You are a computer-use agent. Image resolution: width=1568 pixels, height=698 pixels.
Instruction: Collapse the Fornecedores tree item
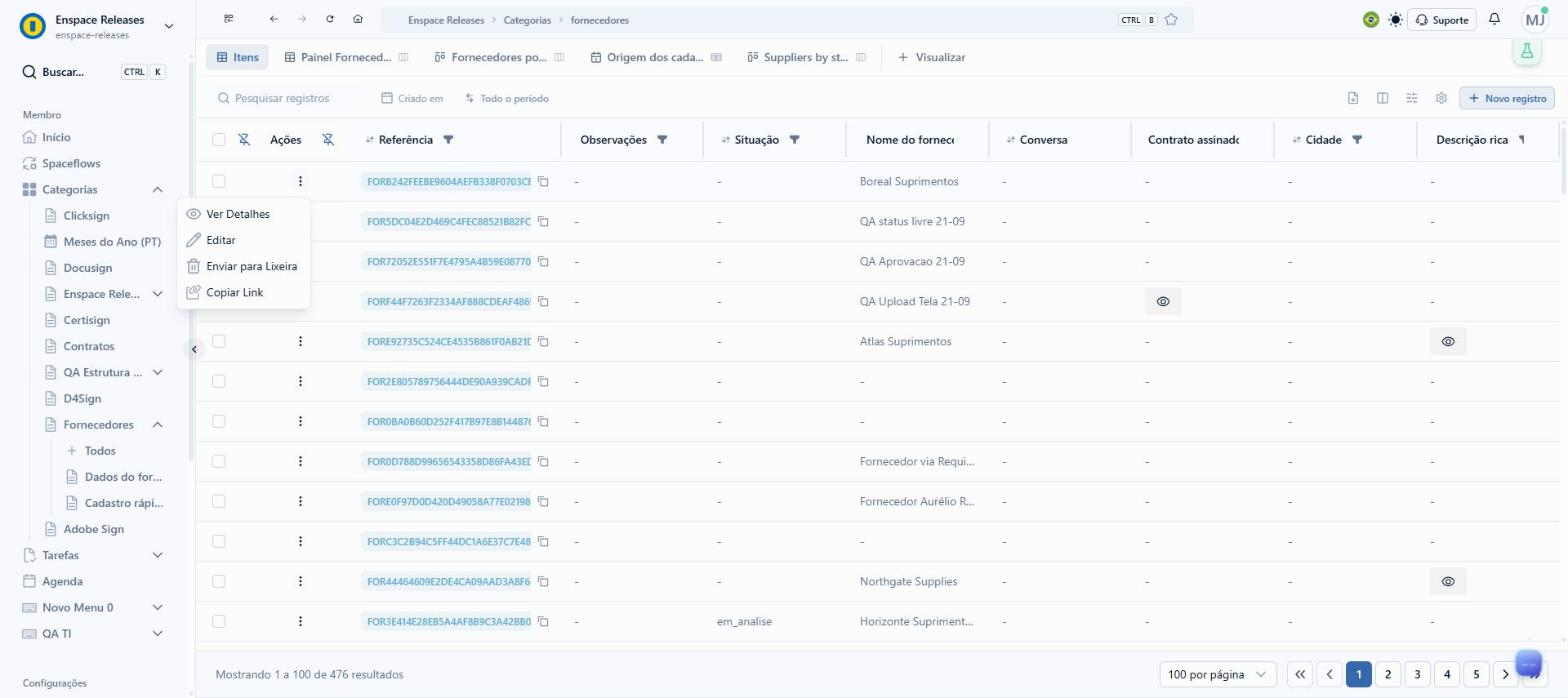click(x=157, y=425)
